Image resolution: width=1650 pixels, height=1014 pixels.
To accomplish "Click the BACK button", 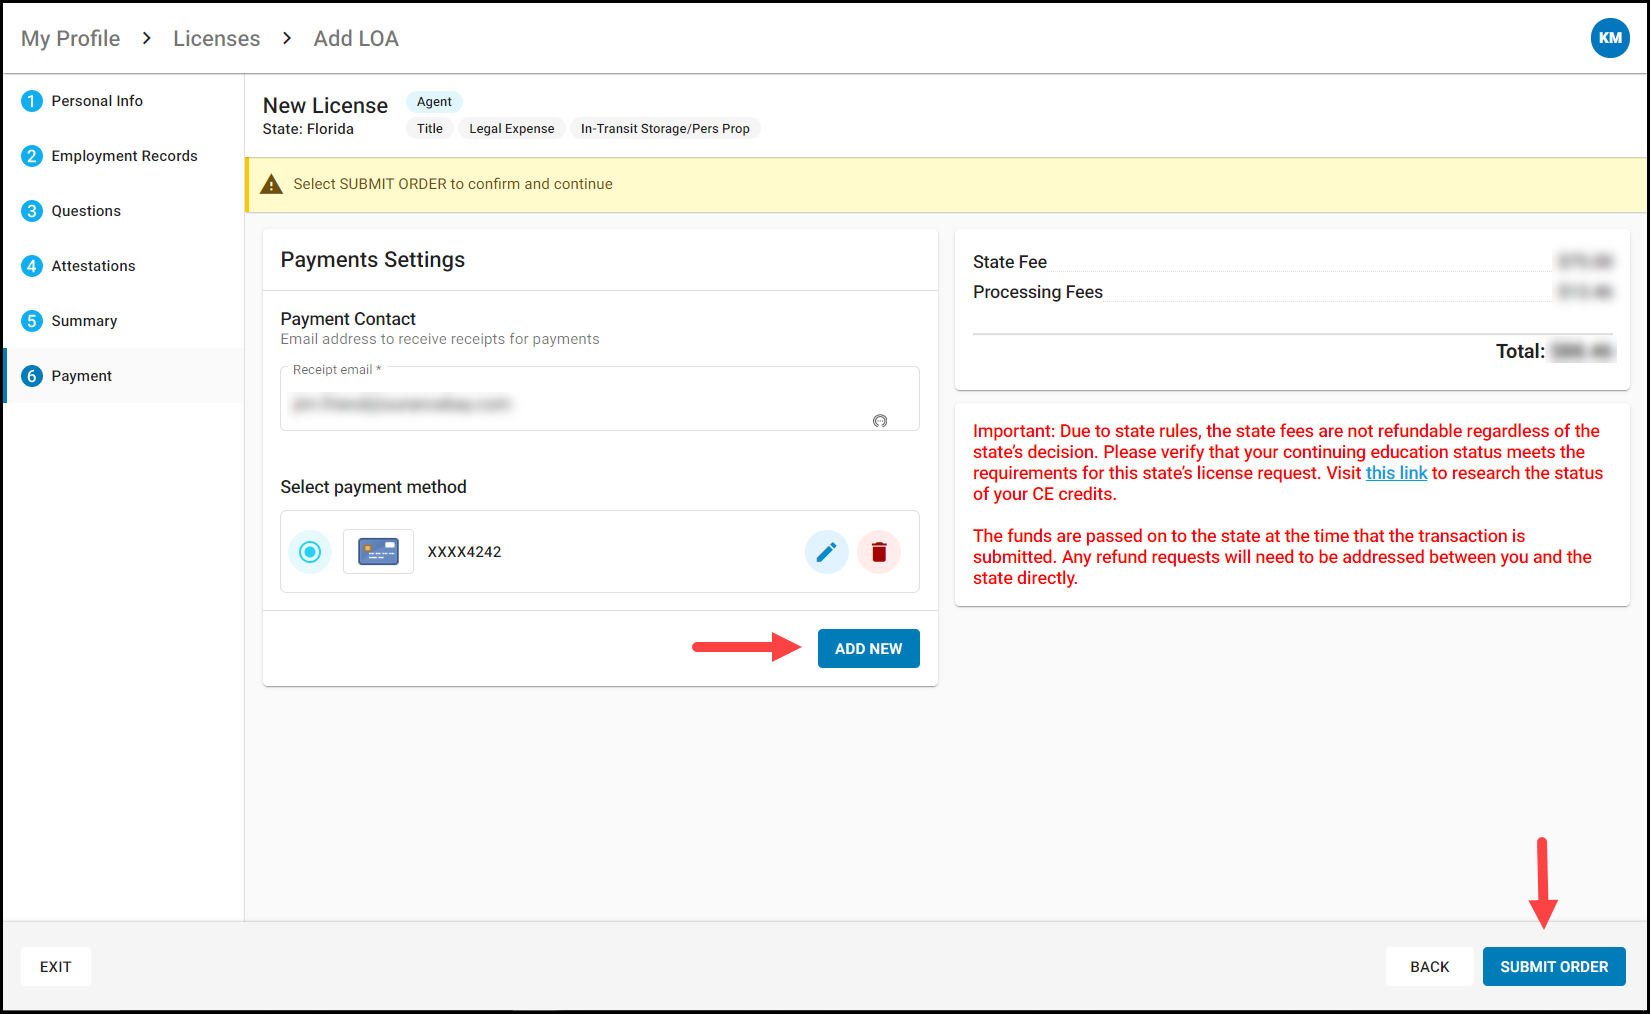I will [x=1429, y=967].
